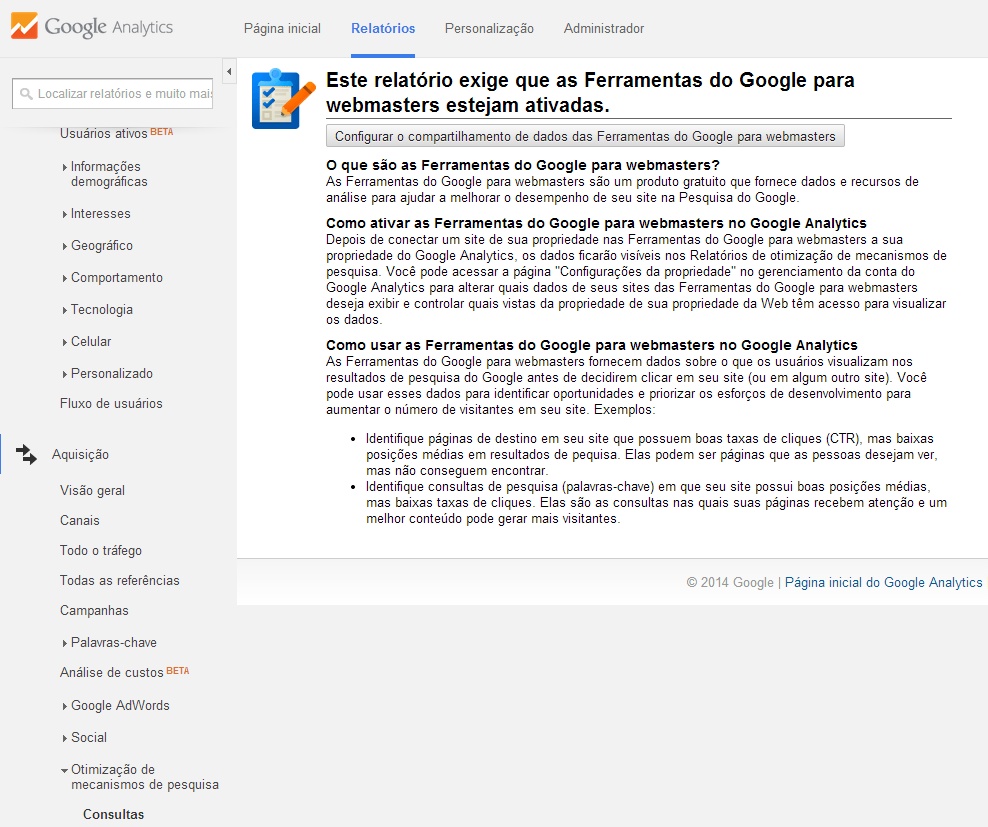
Task: Click the magnifier icon in the search box
Action: point(25,93)
